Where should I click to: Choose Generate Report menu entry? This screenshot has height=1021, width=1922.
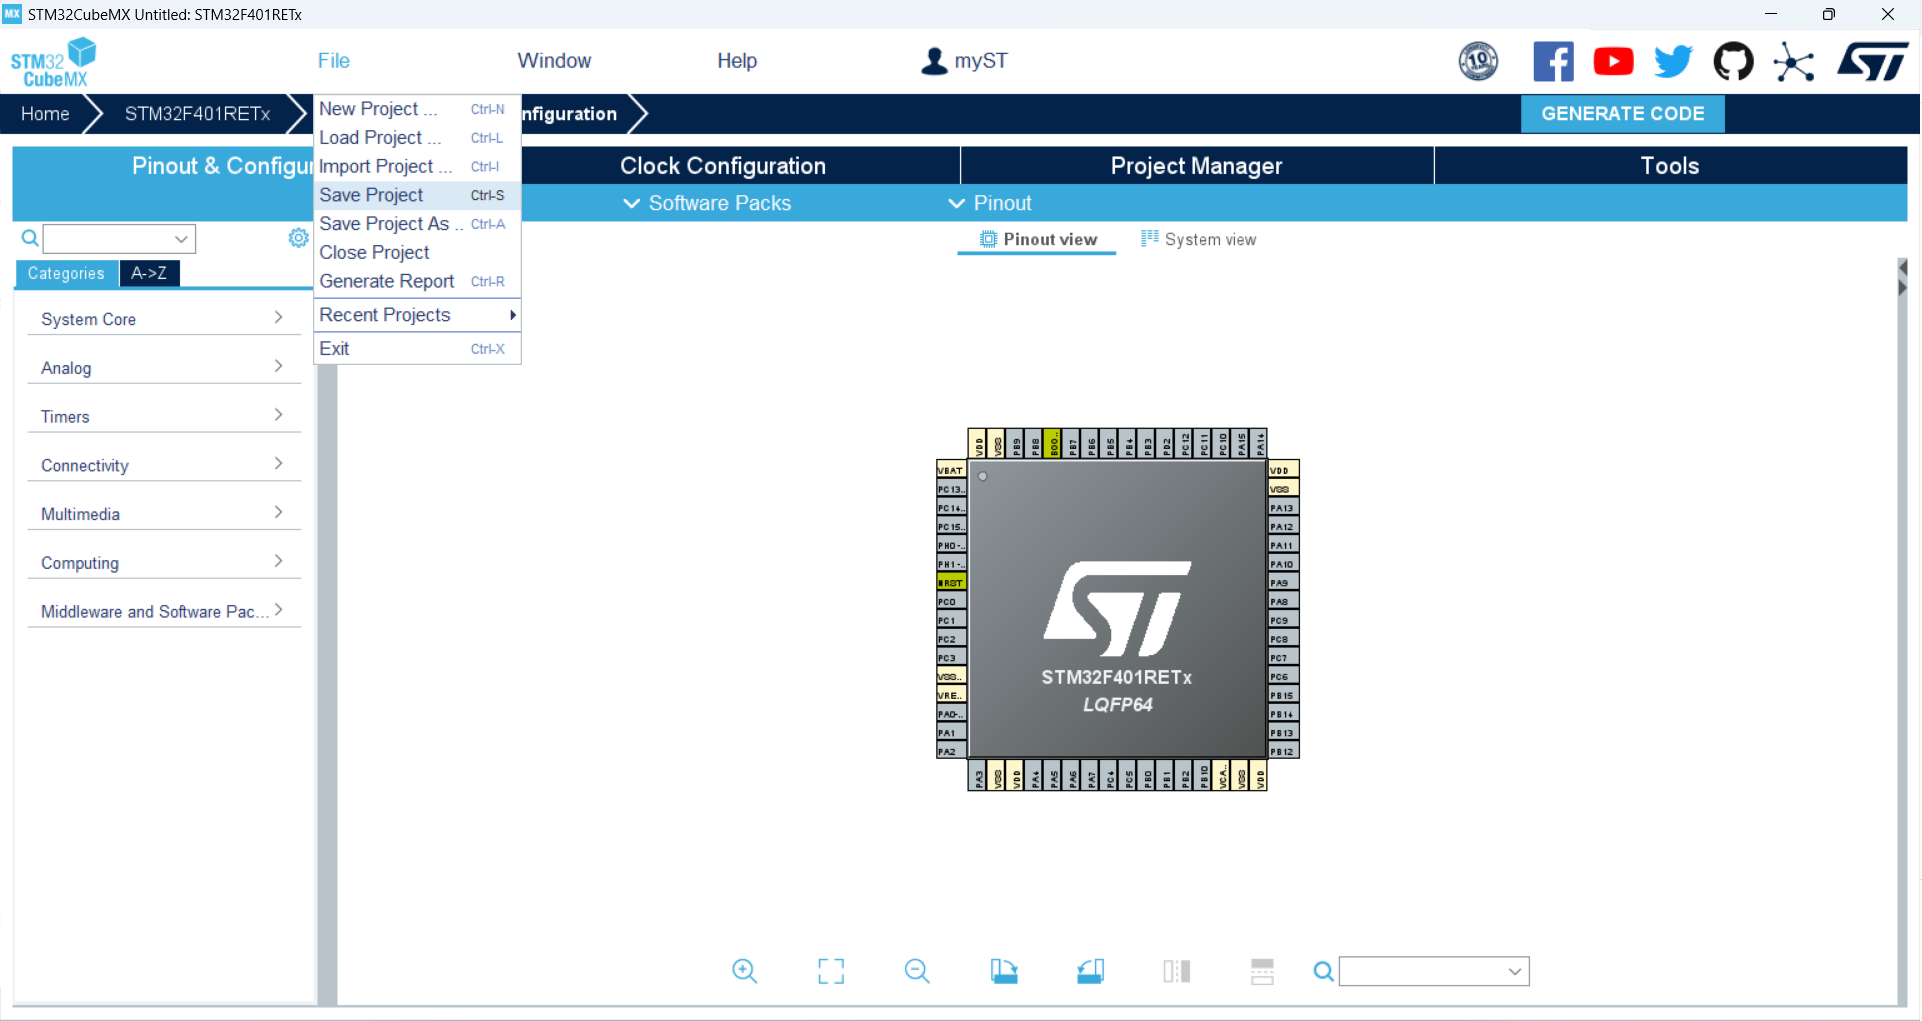[x=417, y=282]
